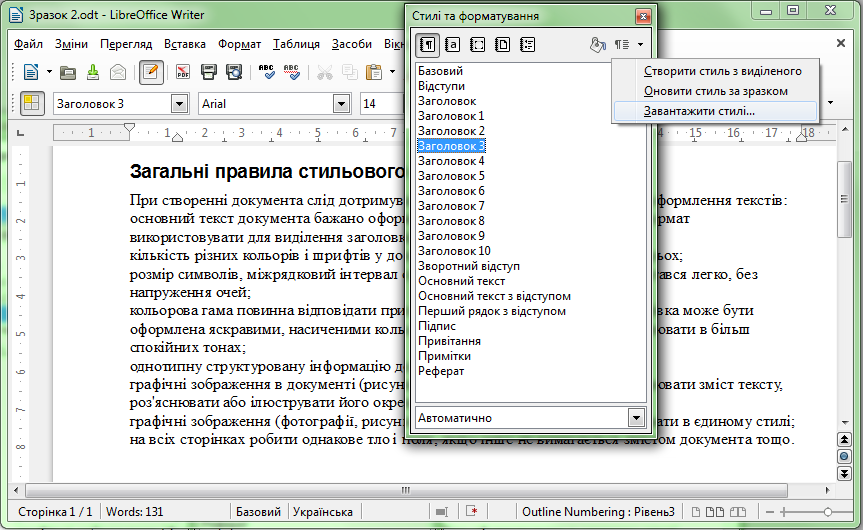
Task: Select 'Основний текст' style in list
Action: coord(461,281)
